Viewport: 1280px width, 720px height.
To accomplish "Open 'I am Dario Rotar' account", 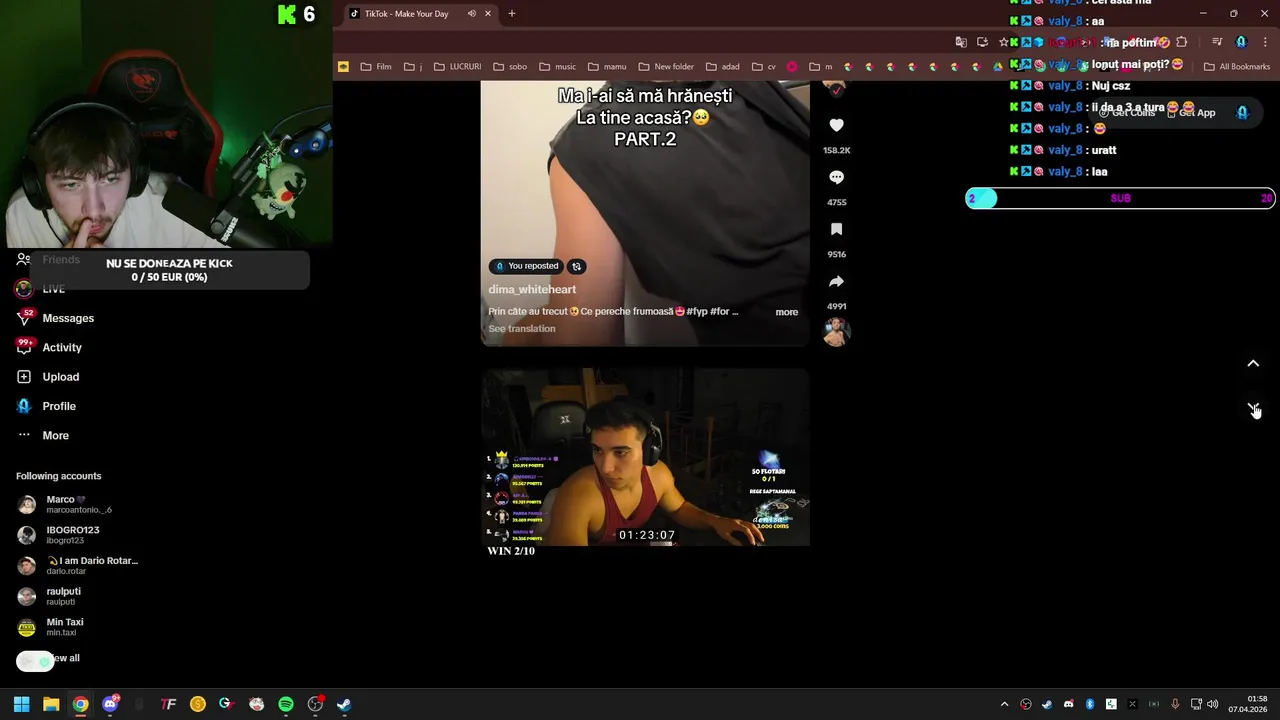I will coord(77,565).
